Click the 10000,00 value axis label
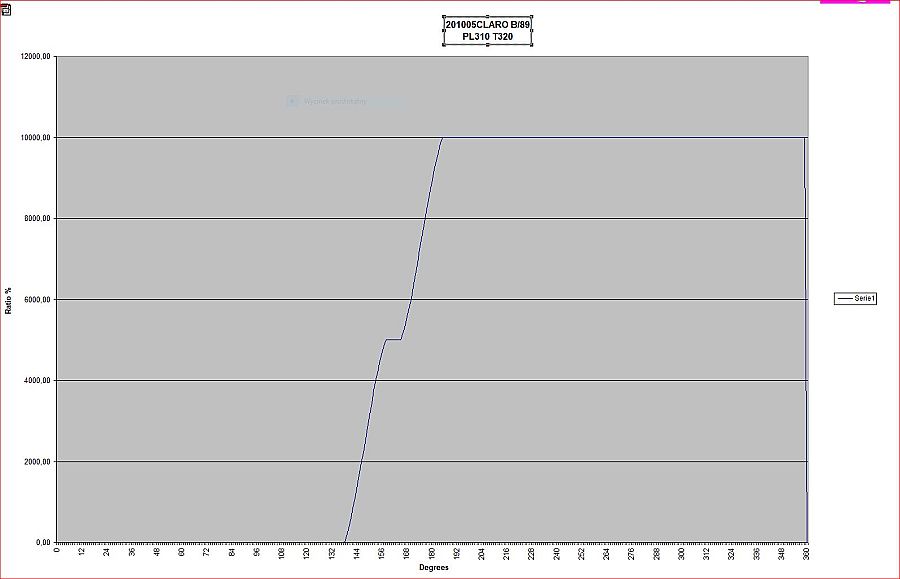The image size is (900, 579). click(x=36, y=138)
